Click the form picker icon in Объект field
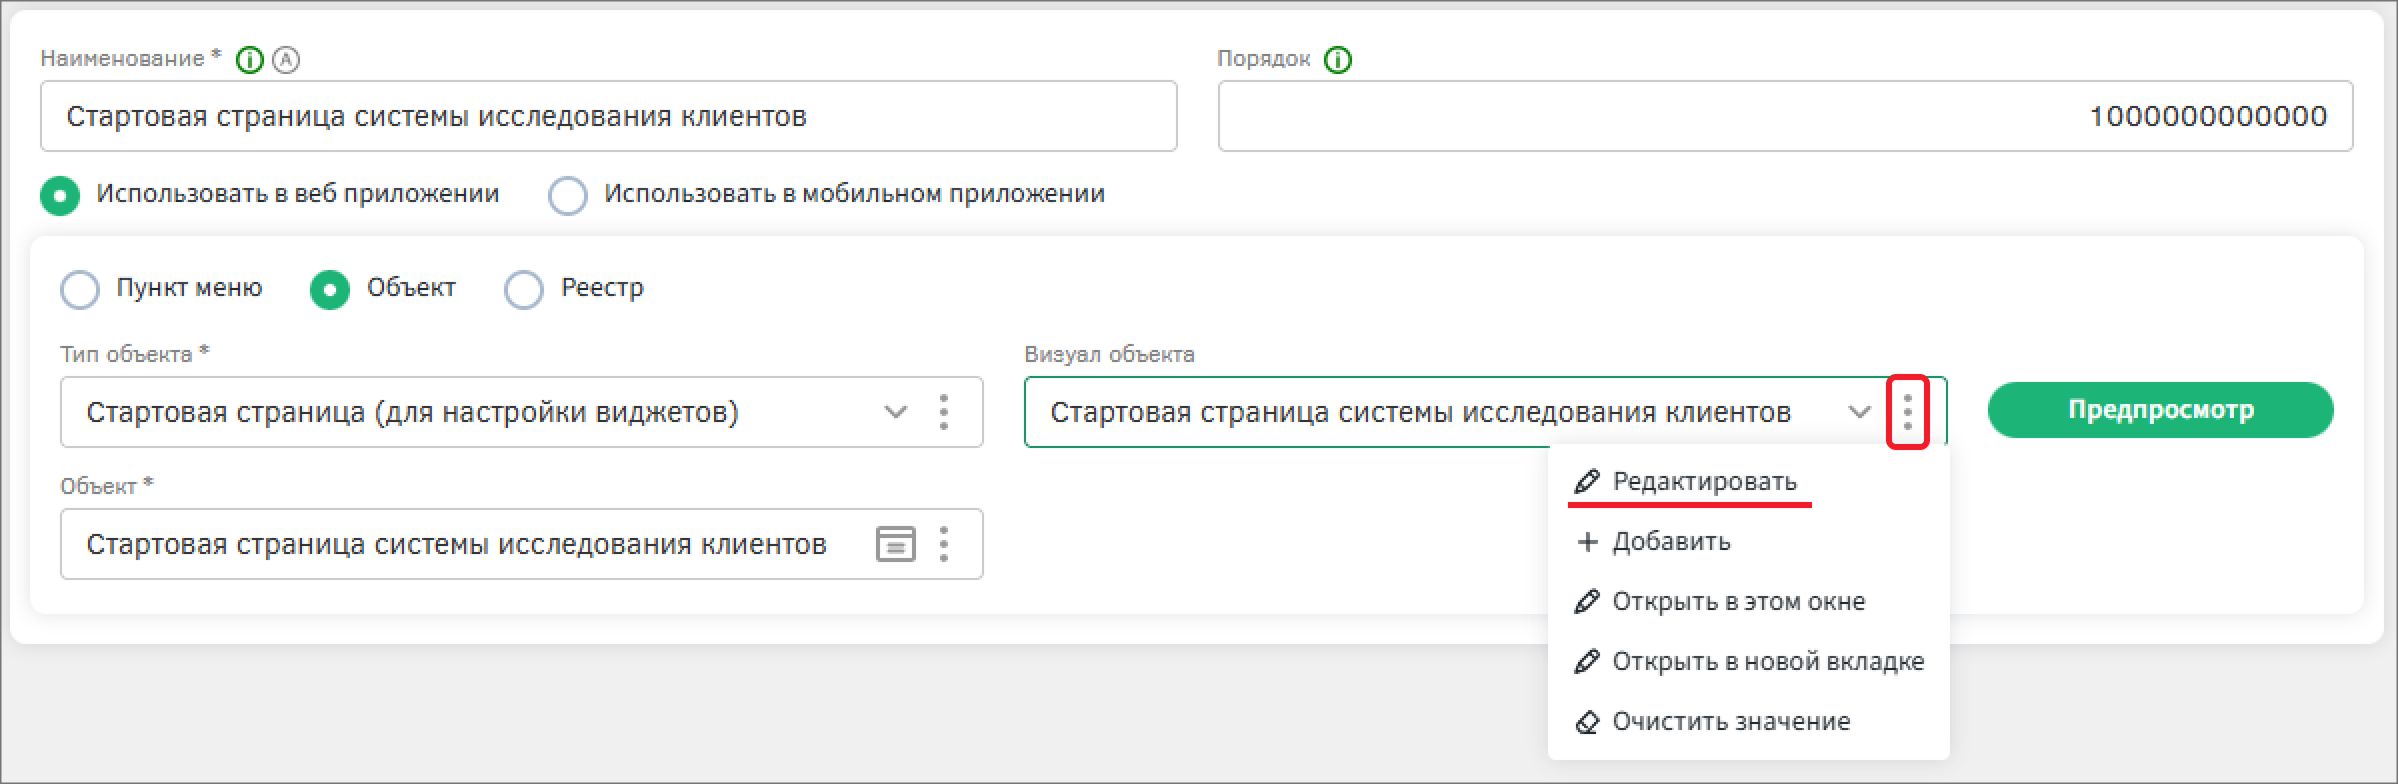The width and height of the screenshot is (2398, 784). [x=895, y=544]
